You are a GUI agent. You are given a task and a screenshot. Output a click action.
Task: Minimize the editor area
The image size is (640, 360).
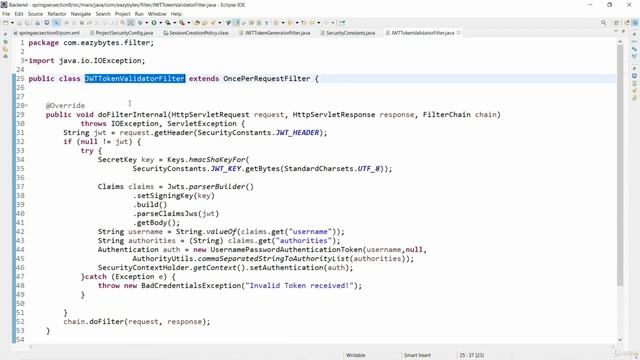point(616,31)
